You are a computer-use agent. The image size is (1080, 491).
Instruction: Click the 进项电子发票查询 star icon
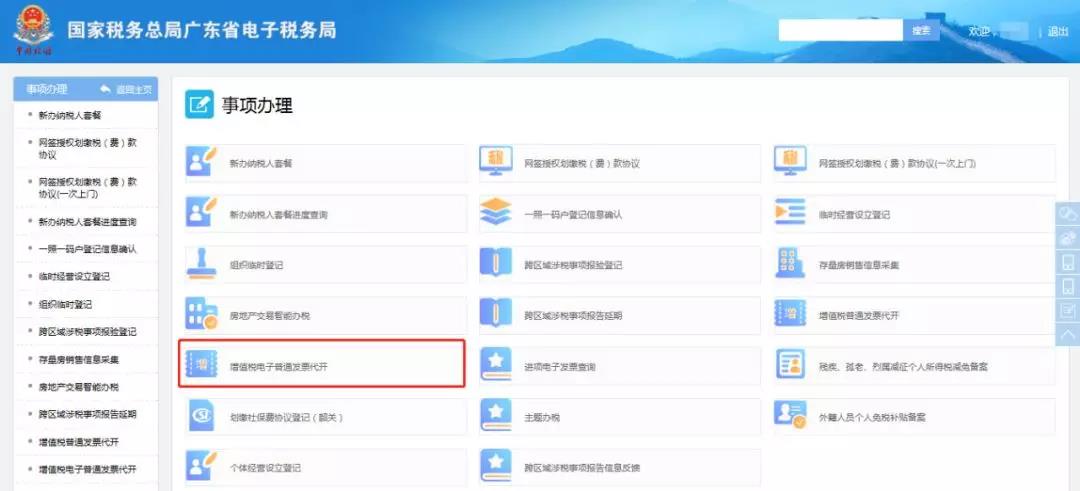coord(495,366)
